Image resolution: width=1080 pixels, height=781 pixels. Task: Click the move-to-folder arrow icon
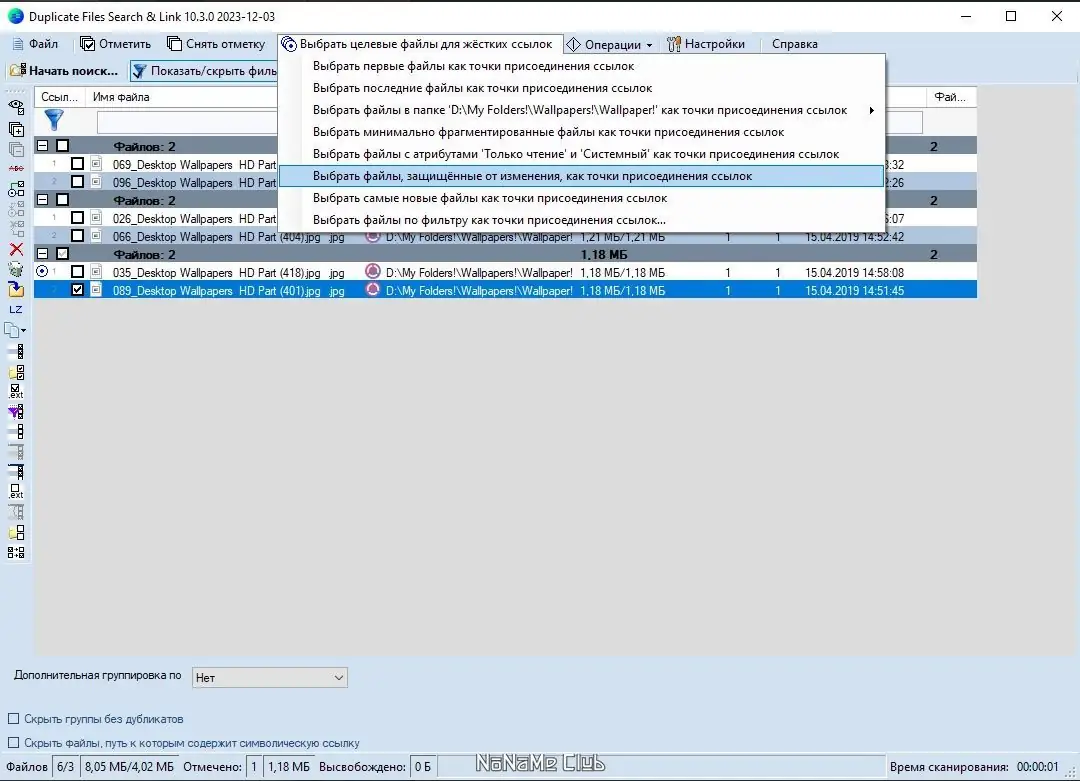(x=16, y=289)
